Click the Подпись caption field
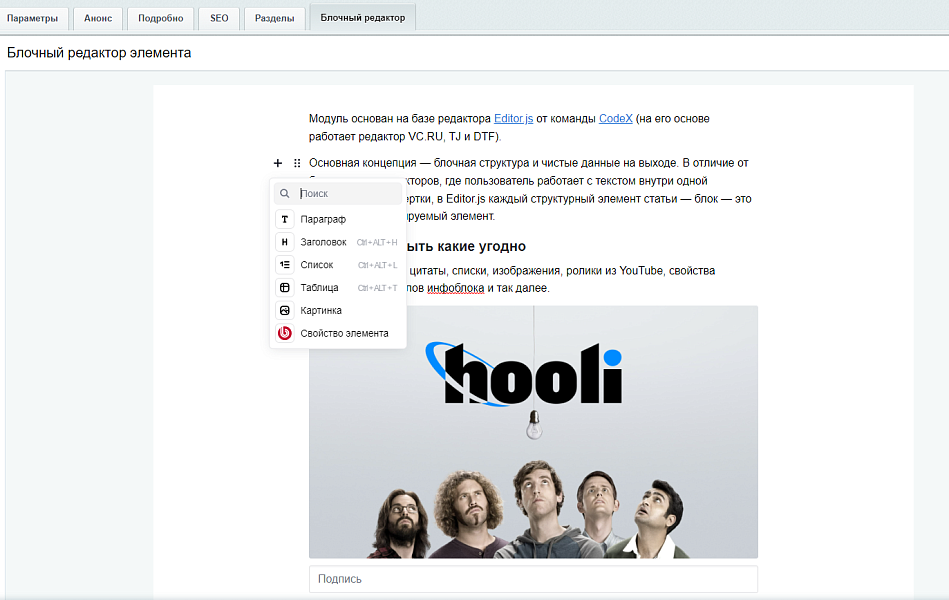 click(x=533, y=579)
